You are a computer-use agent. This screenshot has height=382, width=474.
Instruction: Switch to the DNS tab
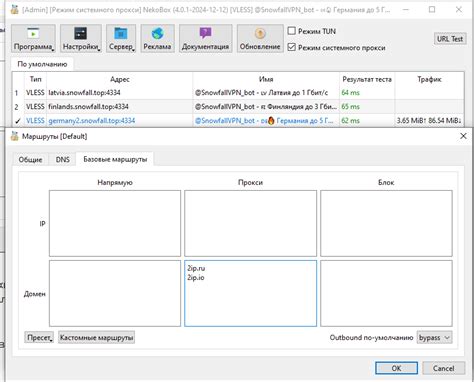pos(63,160)
